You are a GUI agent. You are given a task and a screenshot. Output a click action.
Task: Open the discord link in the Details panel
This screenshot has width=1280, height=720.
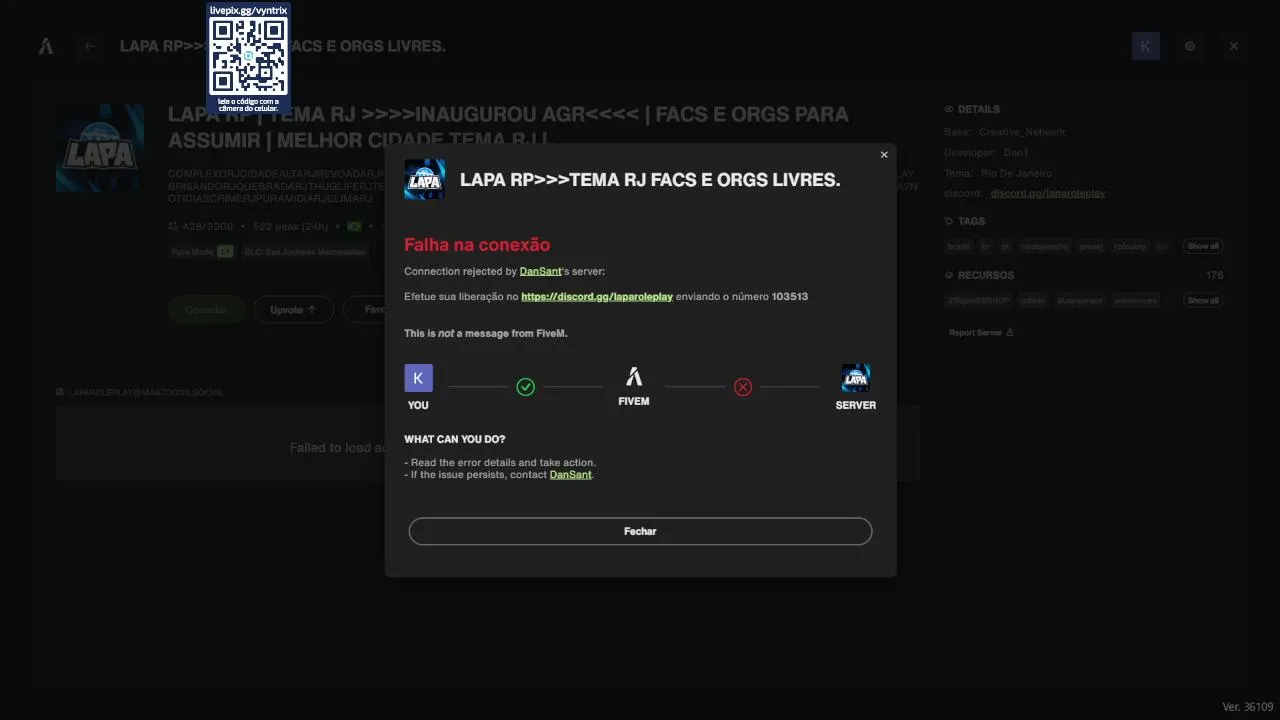pos(1048,193)
